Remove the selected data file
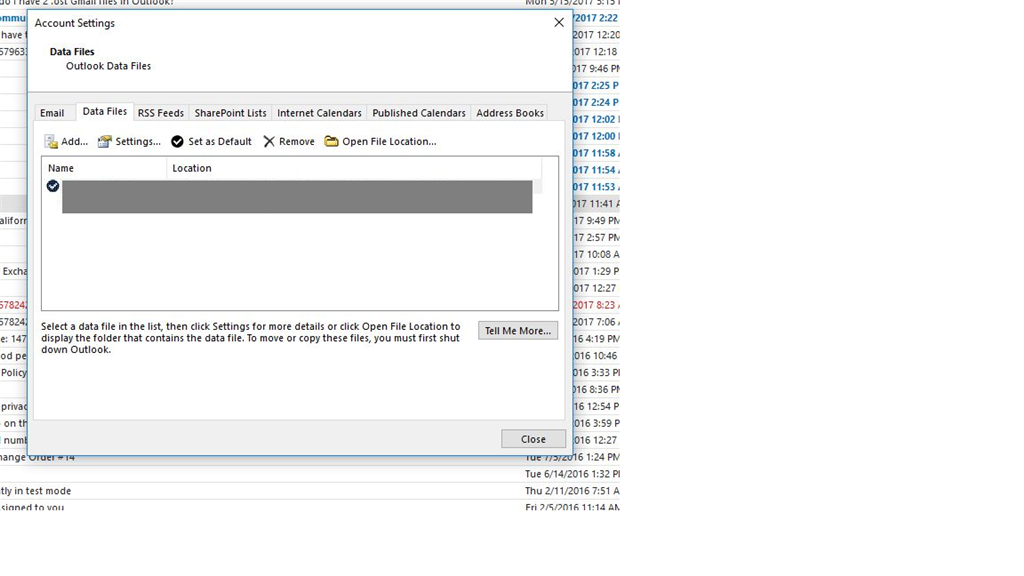Screen dimensions: 1024x576 click(x=289, y=142)
